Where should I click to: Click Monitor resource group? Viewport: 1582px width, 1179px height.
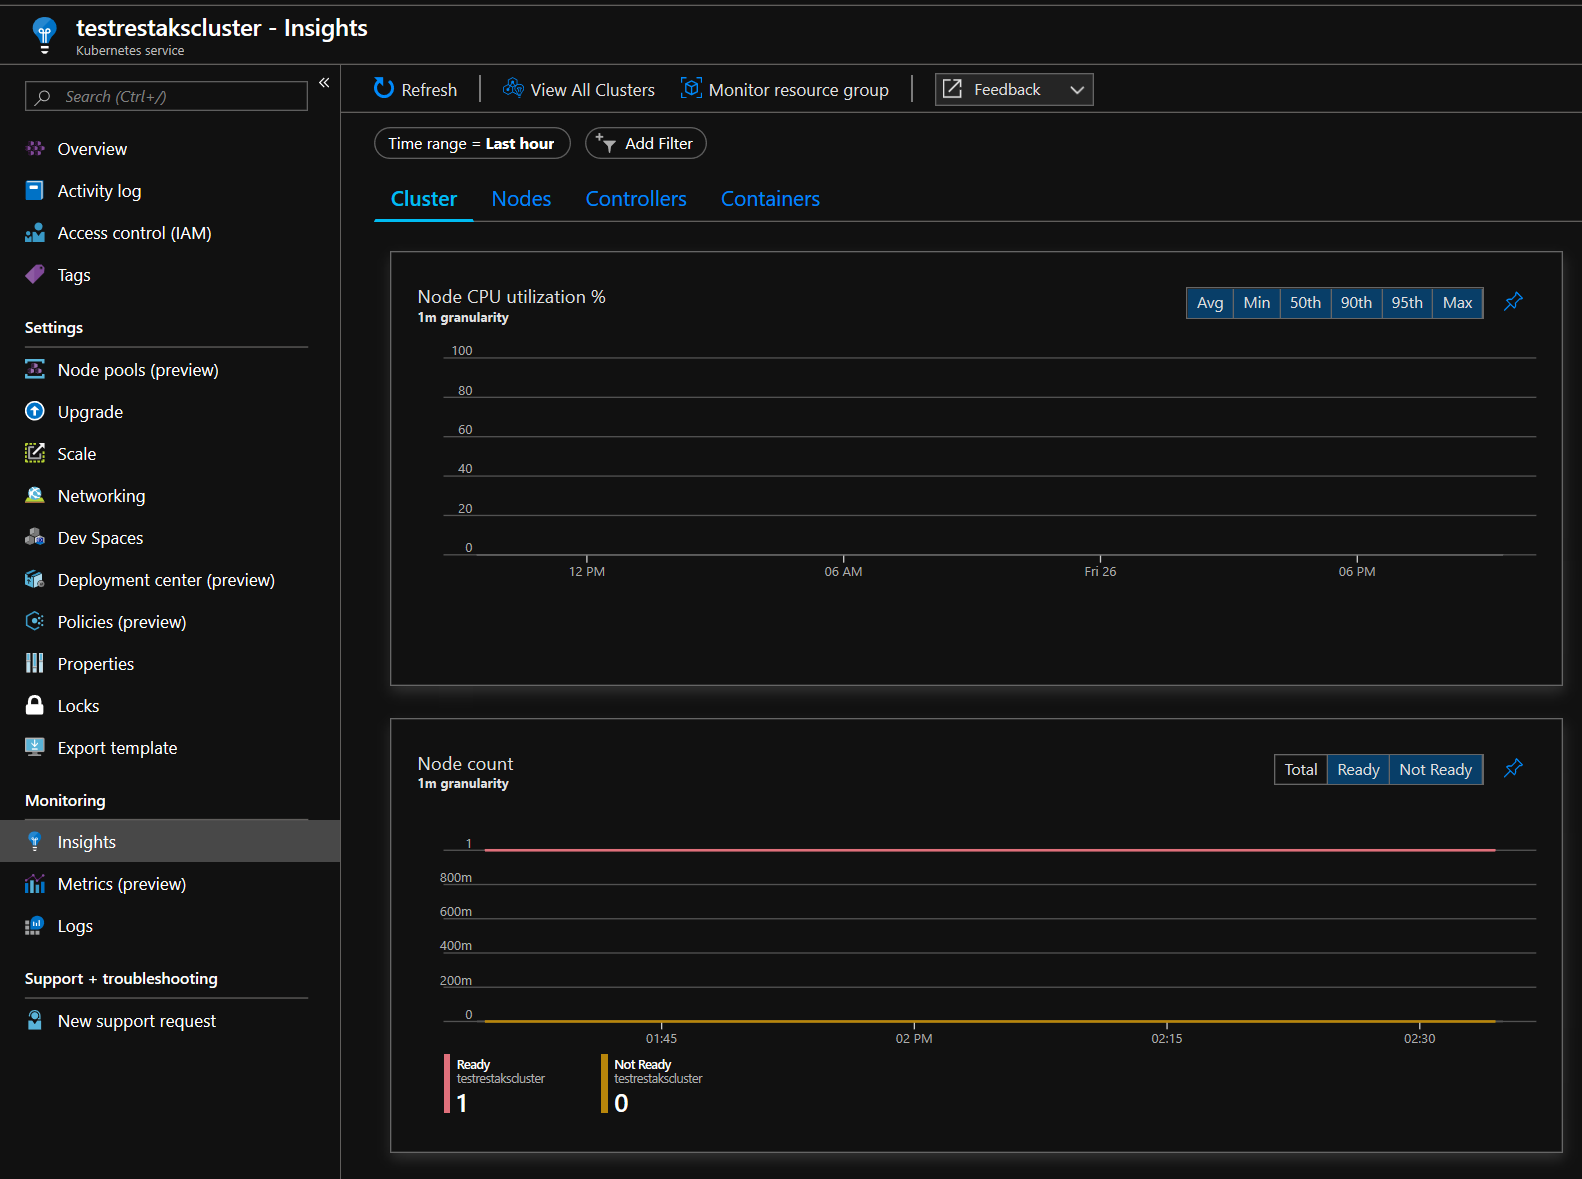[785, 90]
